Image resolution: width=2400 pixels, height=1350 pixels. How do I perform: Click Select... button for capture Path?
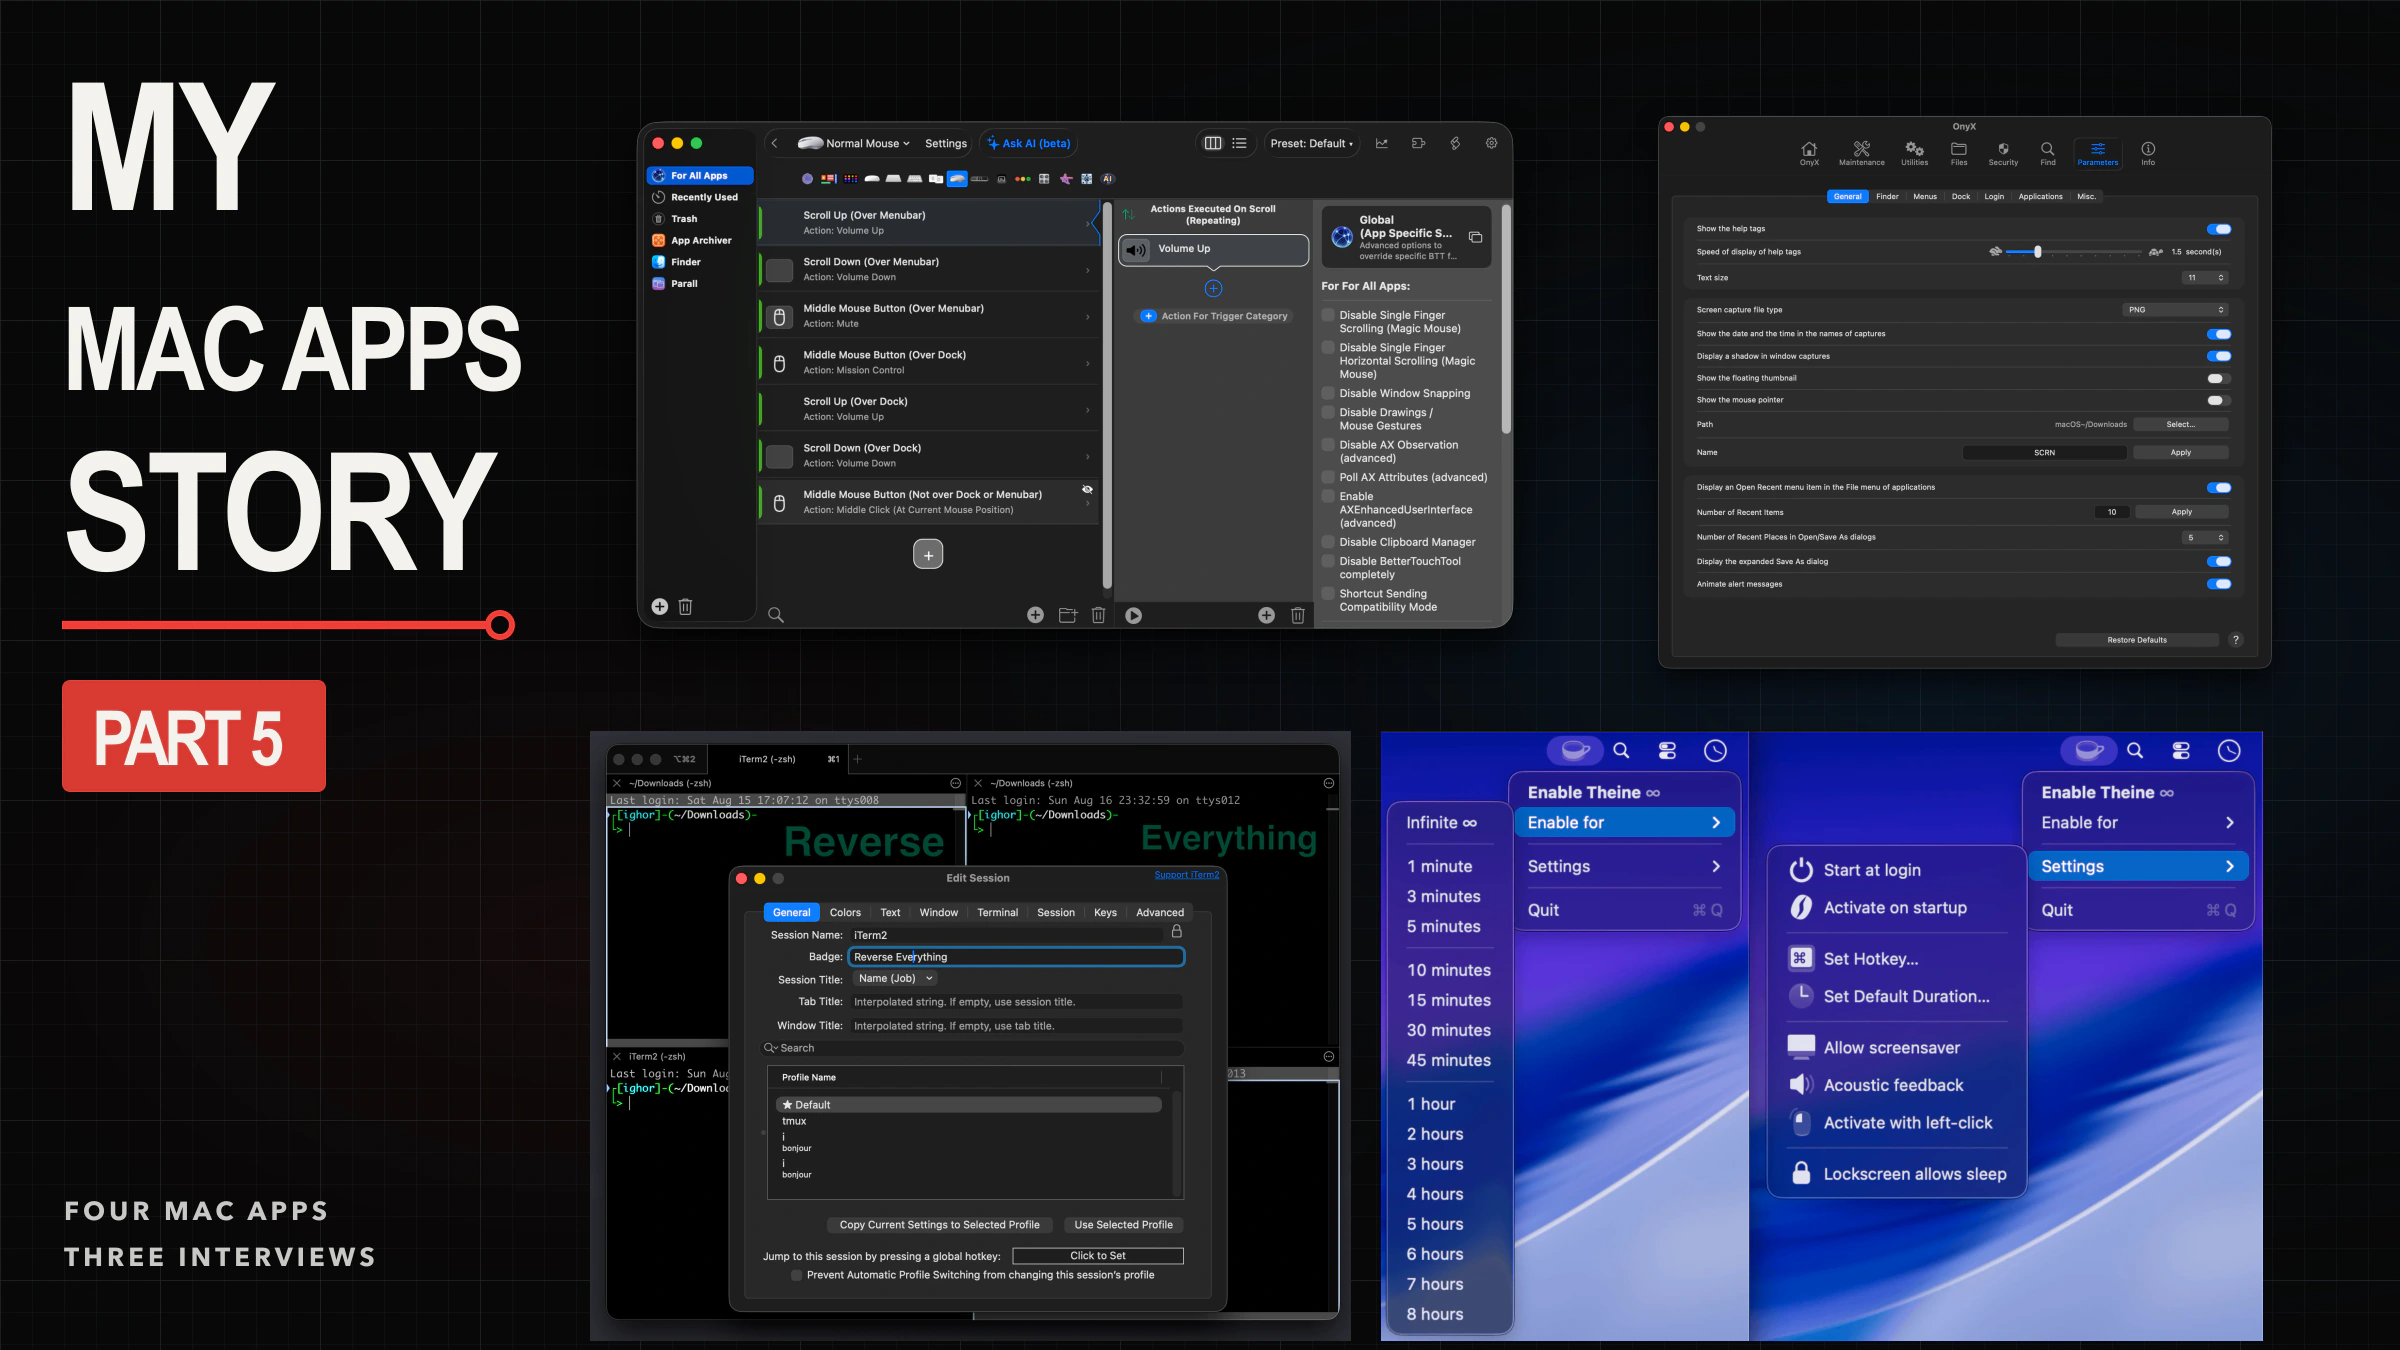2181,424
